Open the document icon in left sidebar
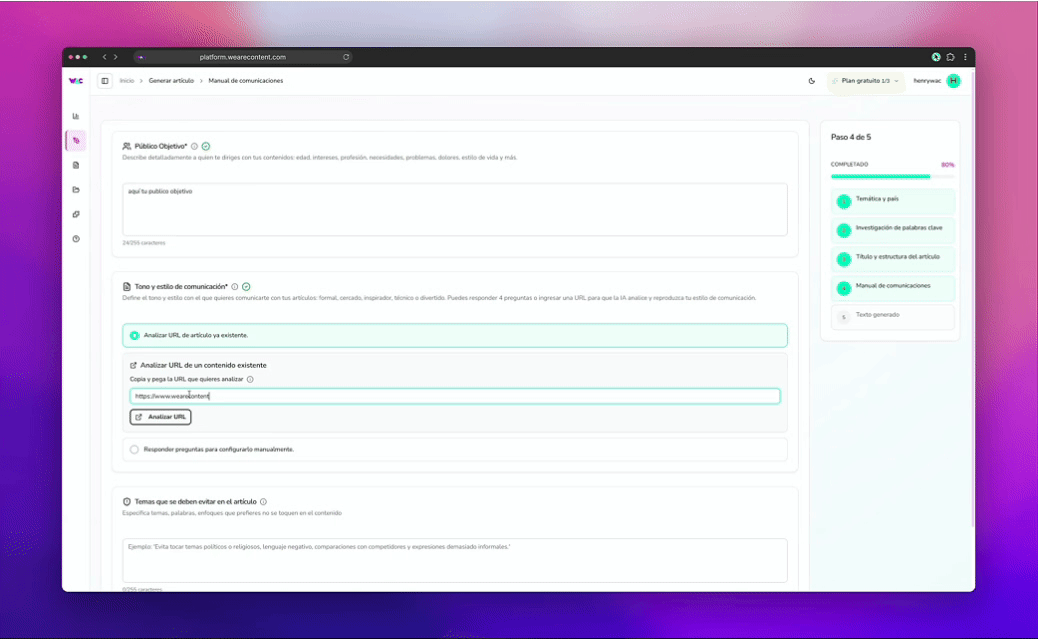 click(x=76, y=165)
